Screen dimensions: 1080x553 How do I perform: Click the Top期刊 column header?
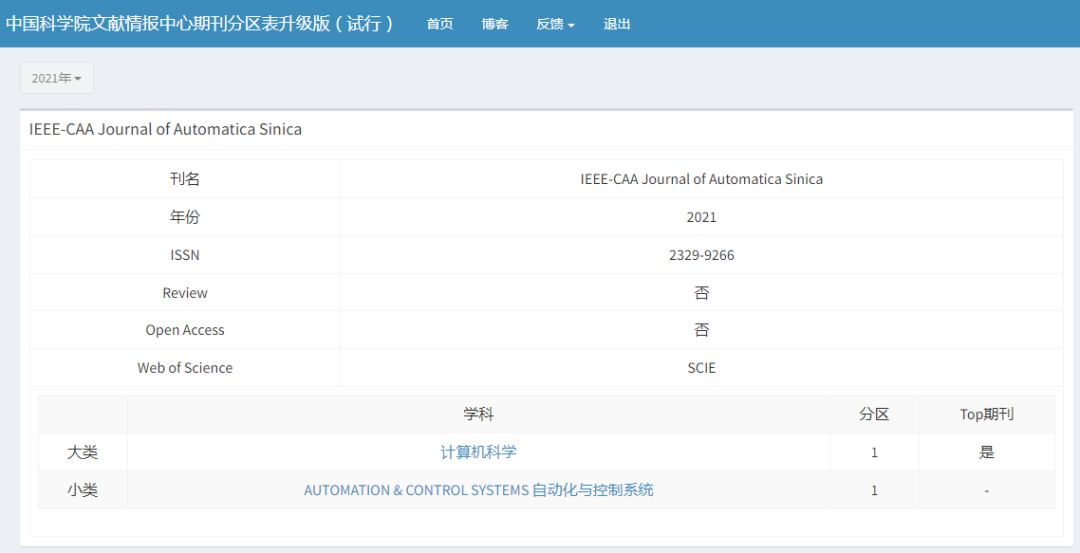(986, 414)
